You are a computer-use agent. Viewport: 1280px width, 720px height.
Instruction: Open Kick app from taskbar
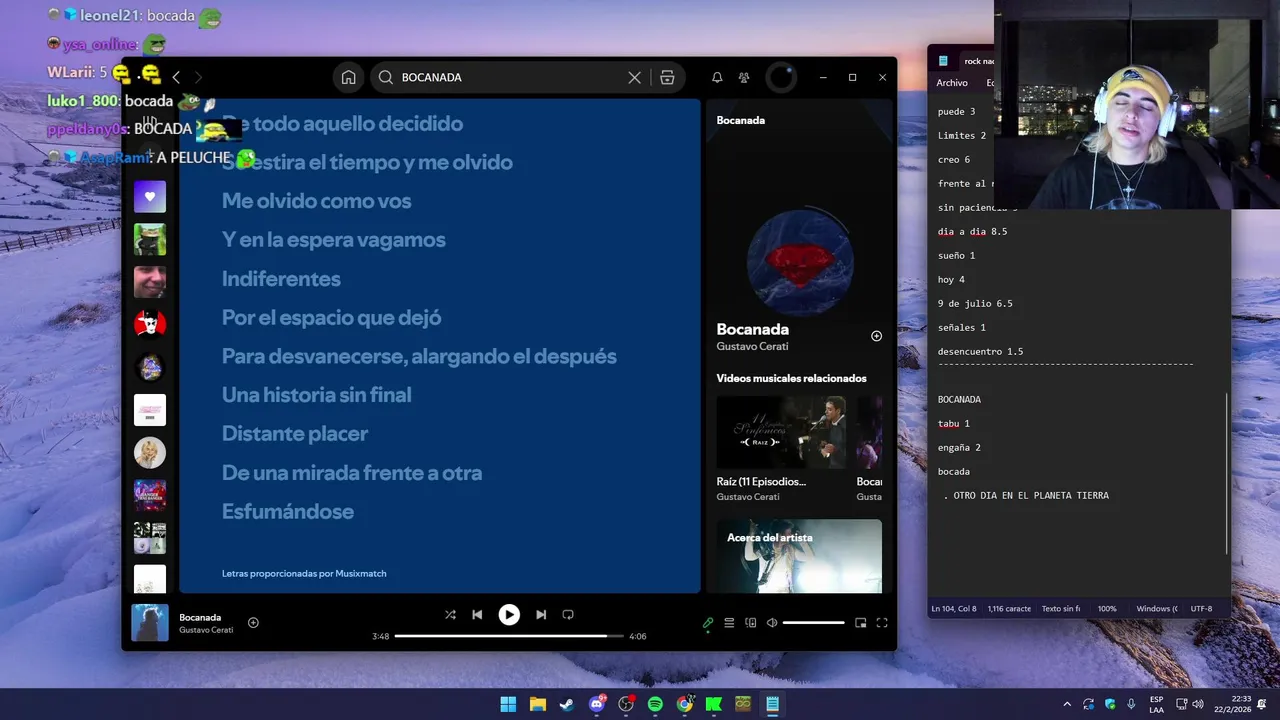coord(714,704)
